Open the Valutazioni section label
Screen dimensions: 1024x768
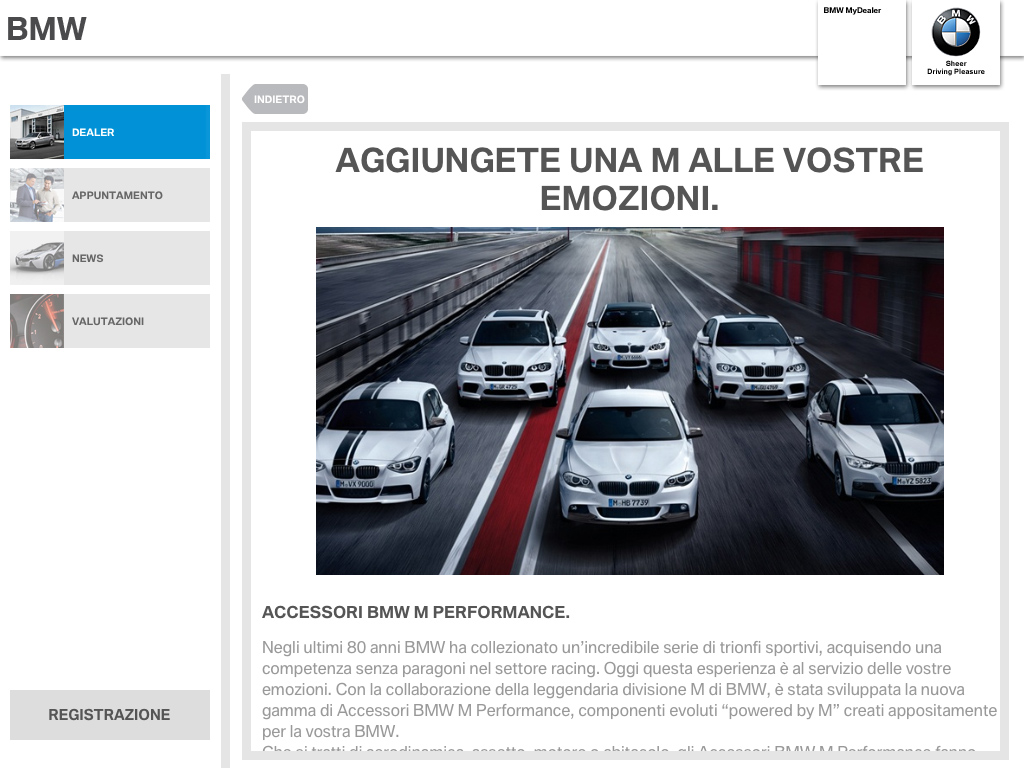[137, 321]
